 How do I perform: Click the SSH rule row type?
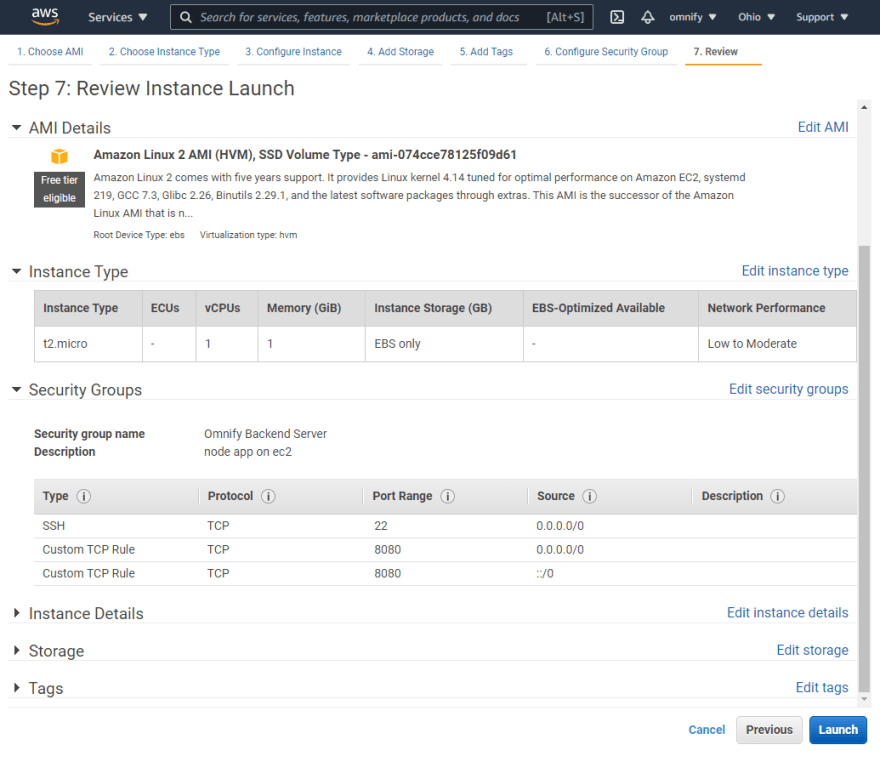coord(54,526)
